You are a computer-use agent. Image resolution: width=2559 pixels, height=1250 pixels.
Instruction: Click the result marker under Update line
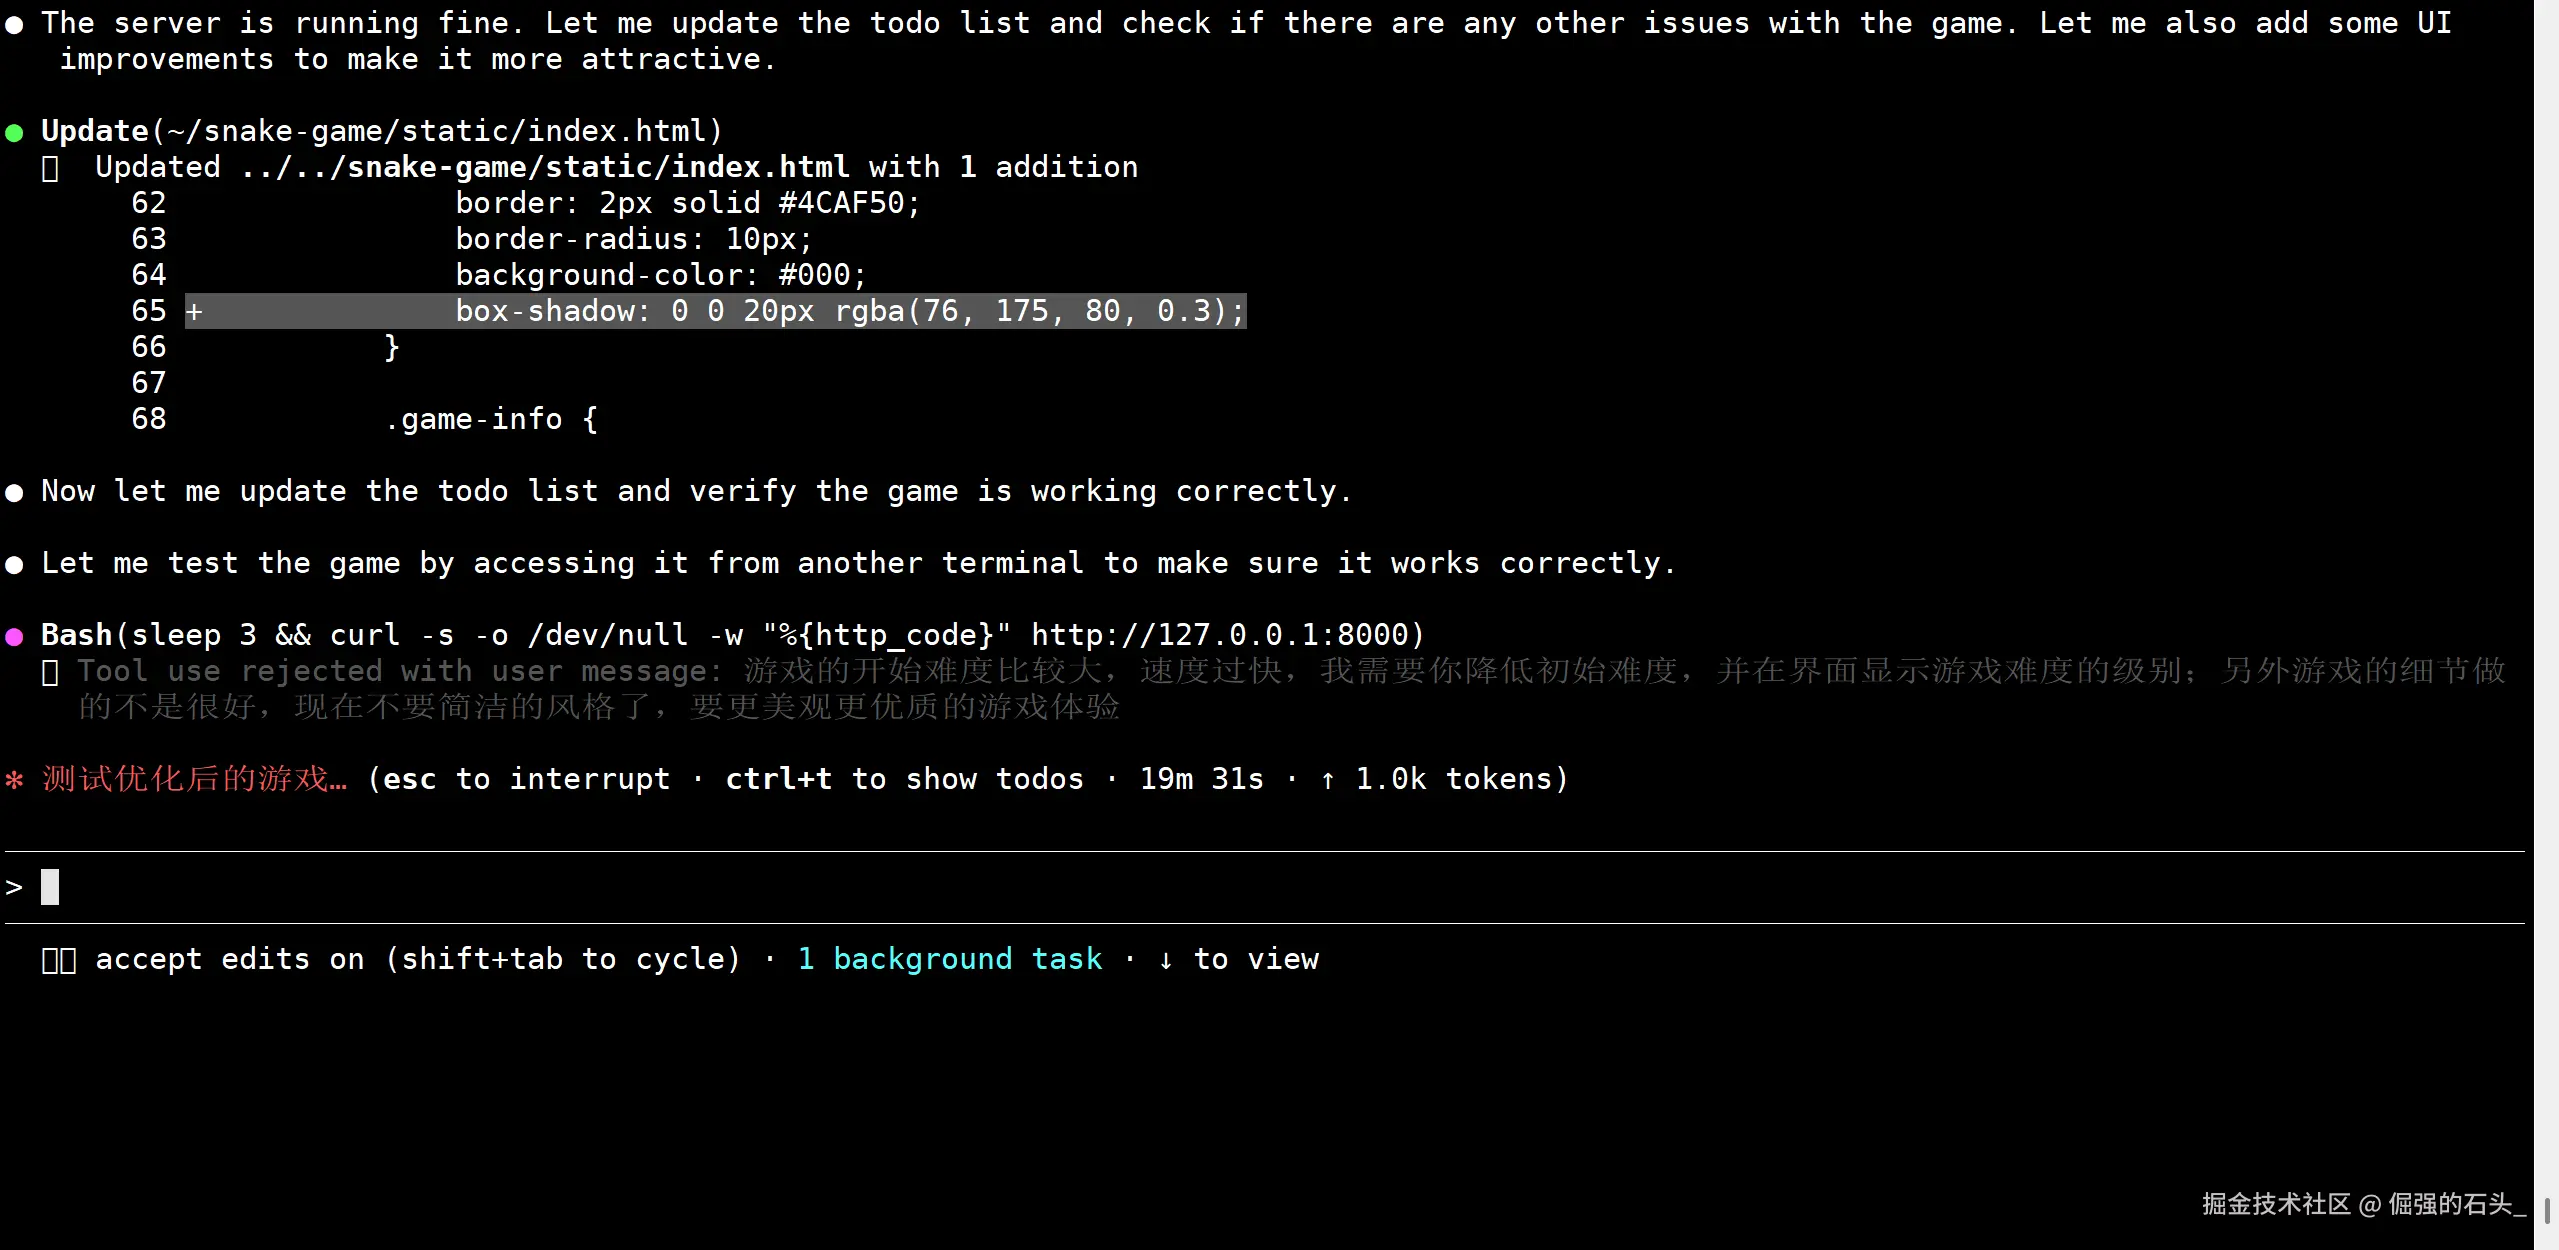tap(50, 168)
